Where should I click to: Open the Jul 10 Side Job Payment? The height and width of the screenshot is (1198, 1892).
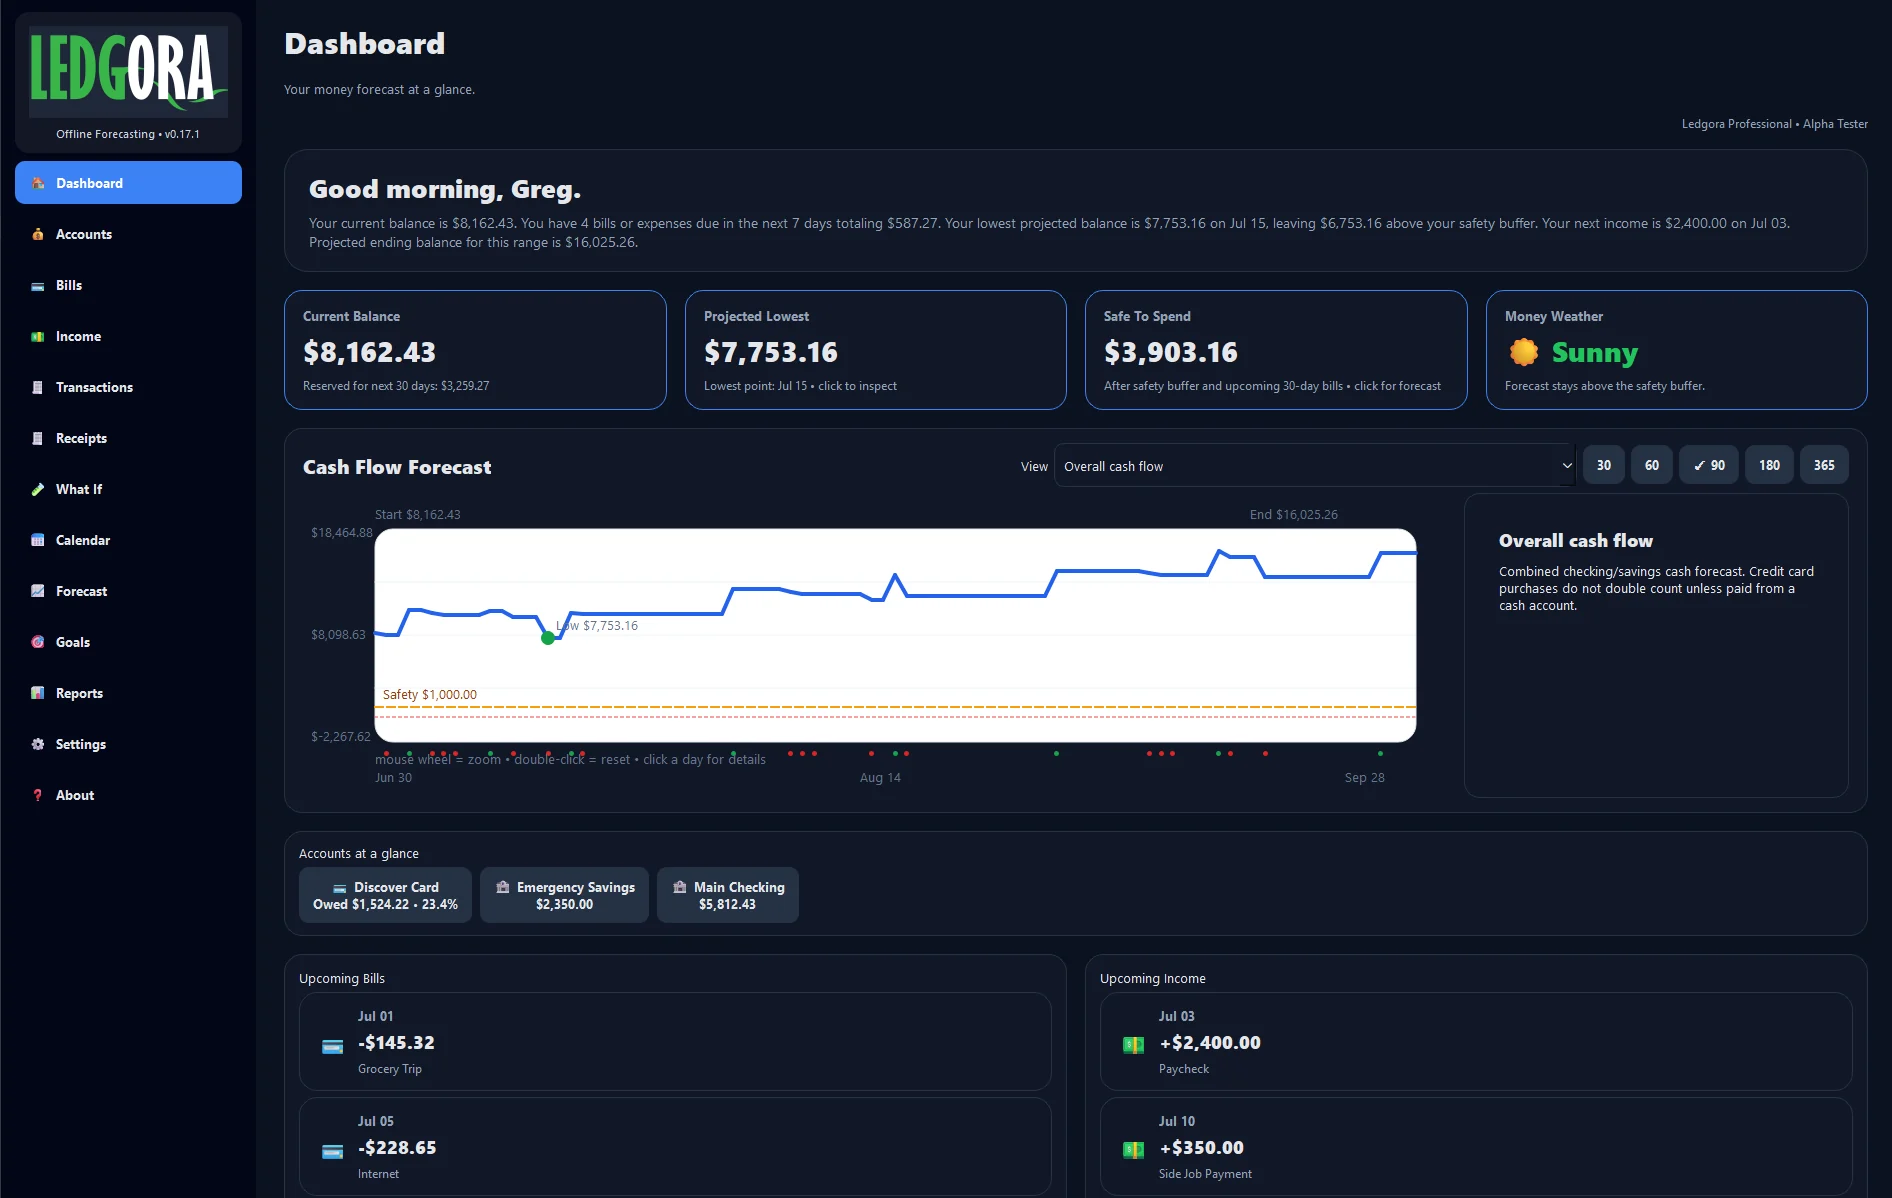pos(1476,1146)
